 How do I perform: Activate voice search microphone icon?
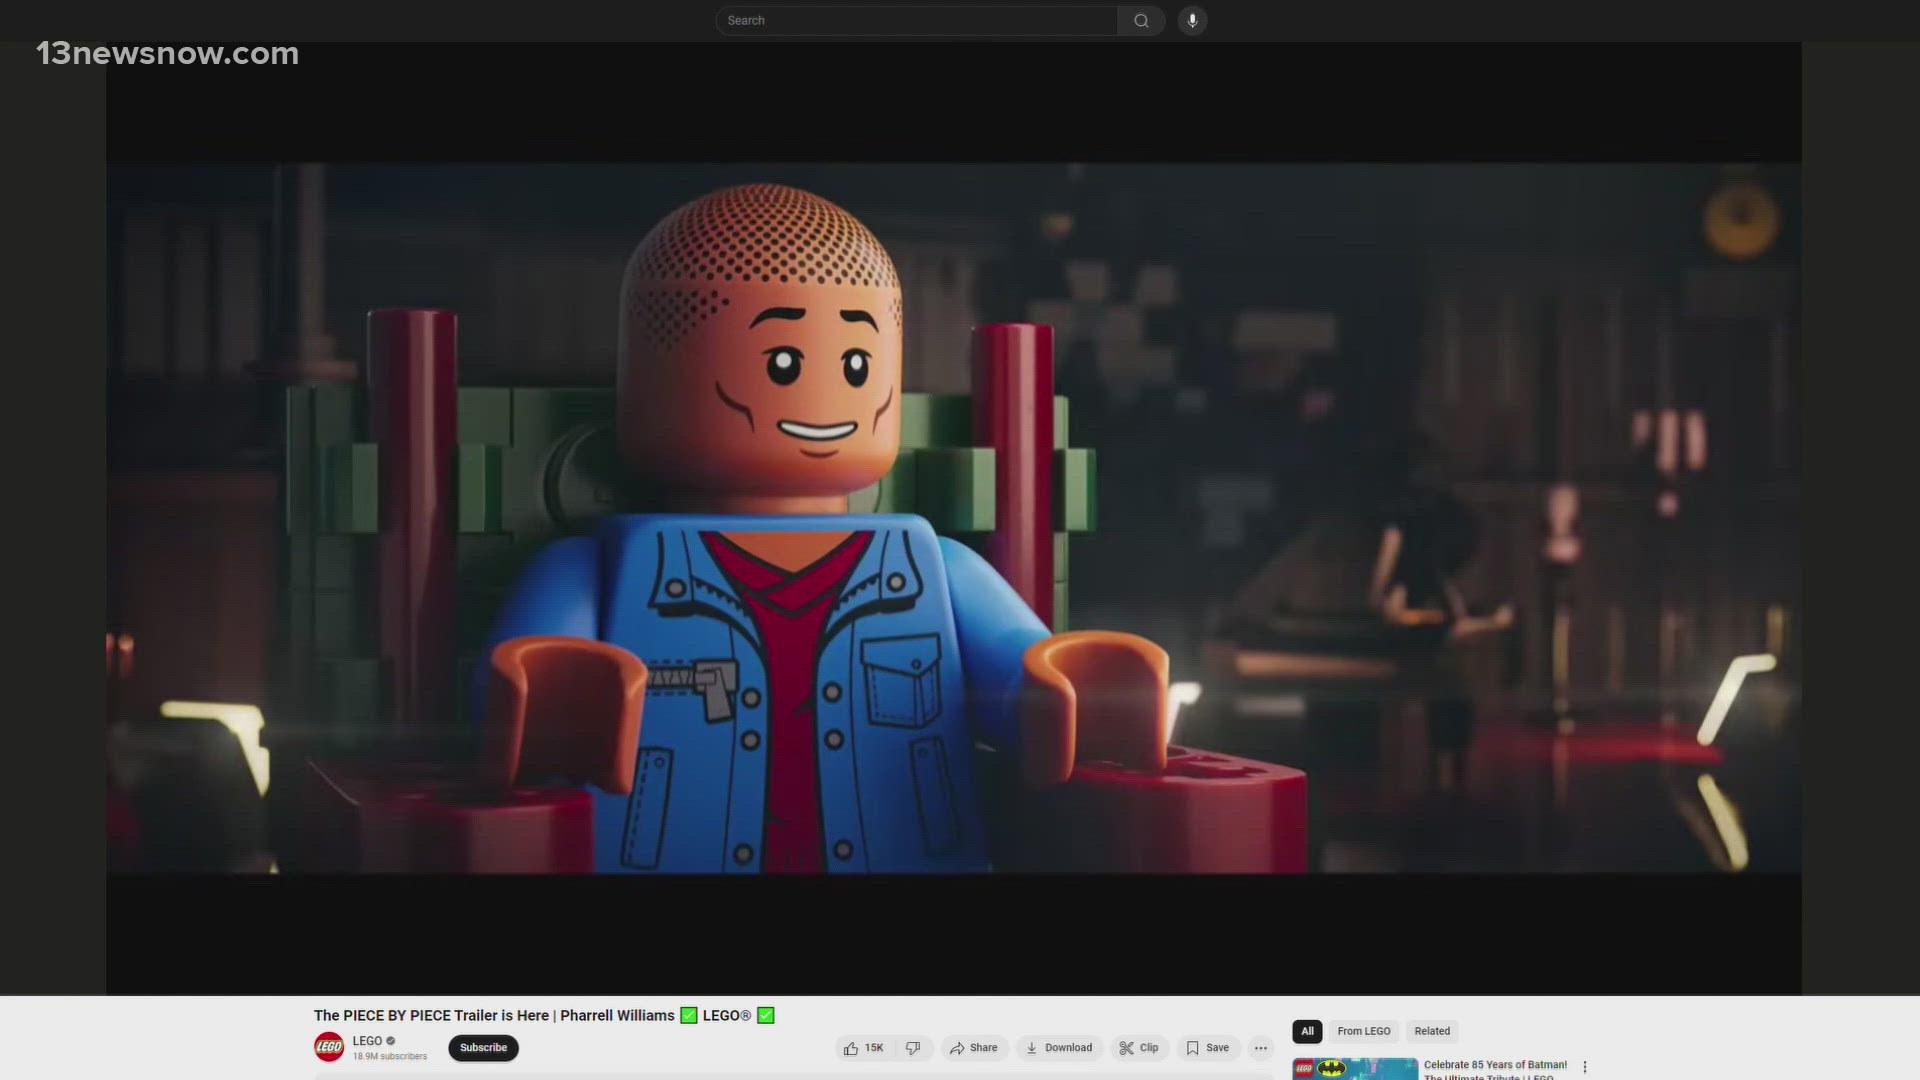[x=1192, y=20]
